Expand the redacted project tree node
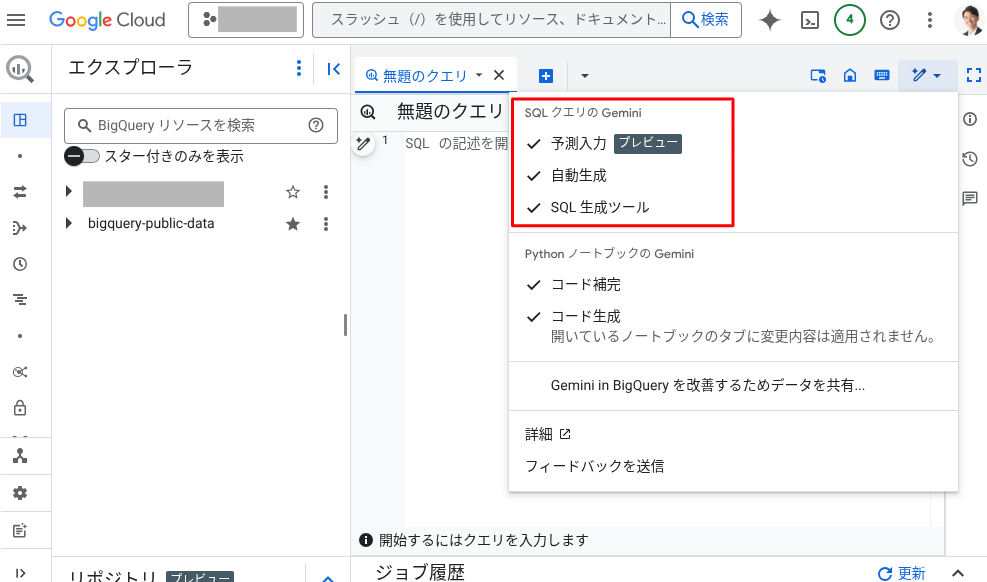This screenshot has width=987, height=582. (x=69, y=191)
